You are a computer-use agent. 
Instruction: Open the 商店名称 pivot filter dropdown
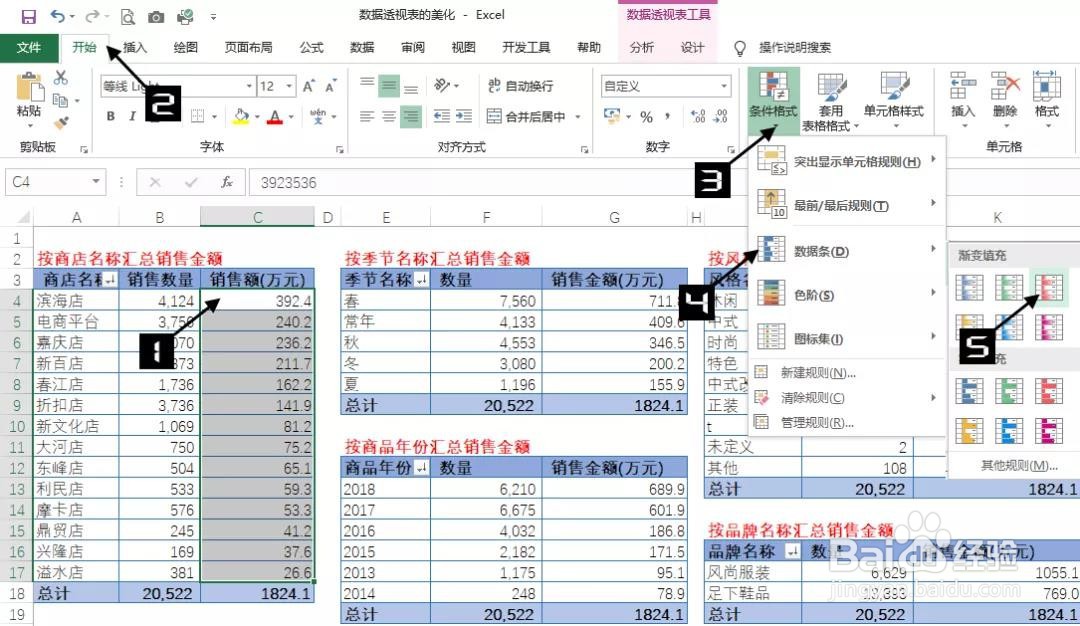[x=110, y=279]
